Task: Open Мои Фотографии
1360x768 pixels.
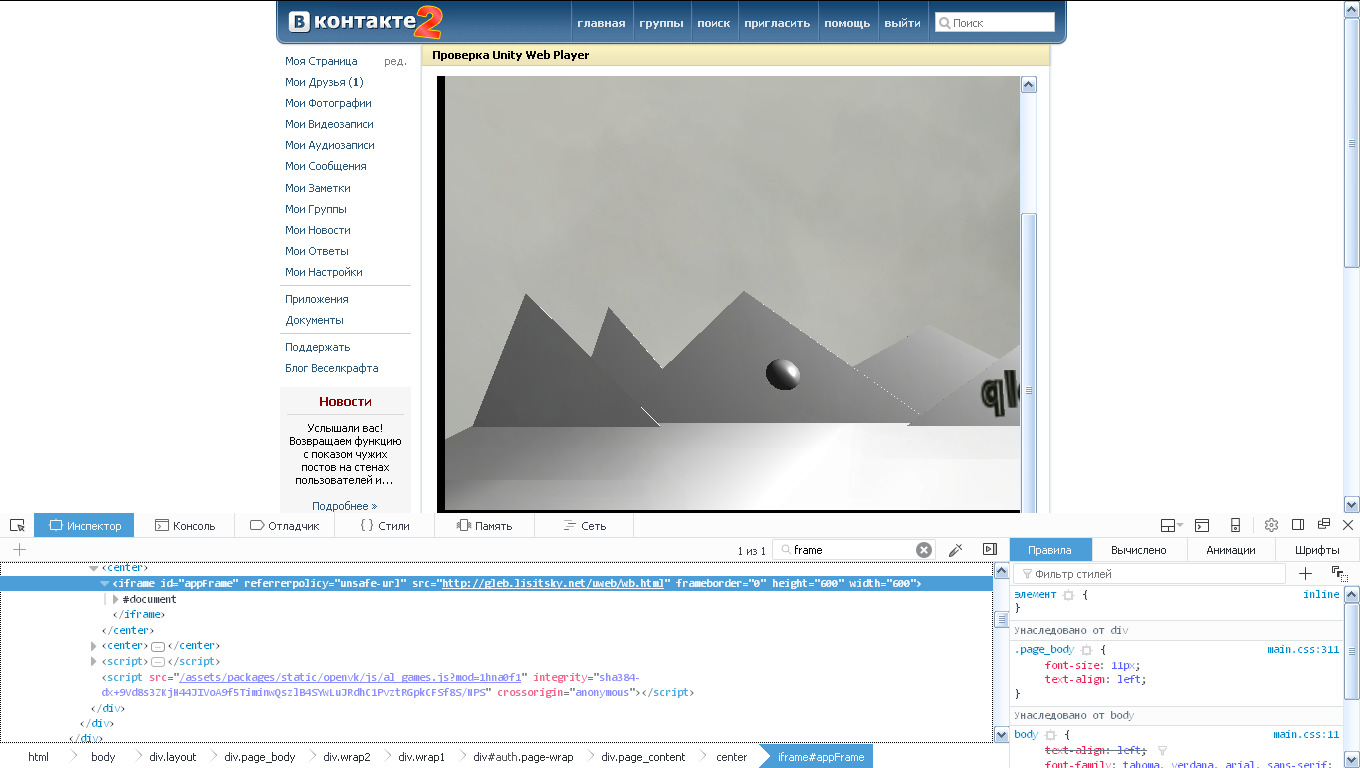Action: [328, 103]
